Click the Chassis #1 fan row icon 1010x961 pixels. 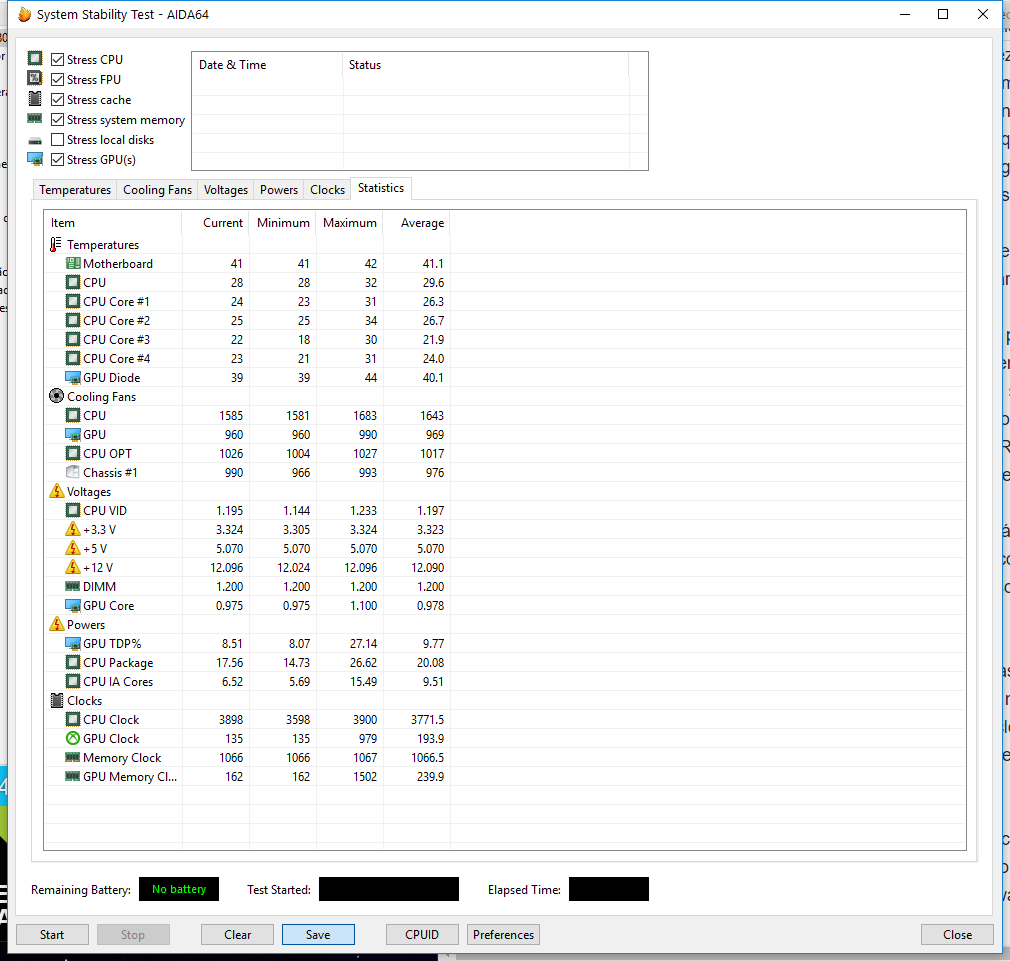(x=73, y=472)
